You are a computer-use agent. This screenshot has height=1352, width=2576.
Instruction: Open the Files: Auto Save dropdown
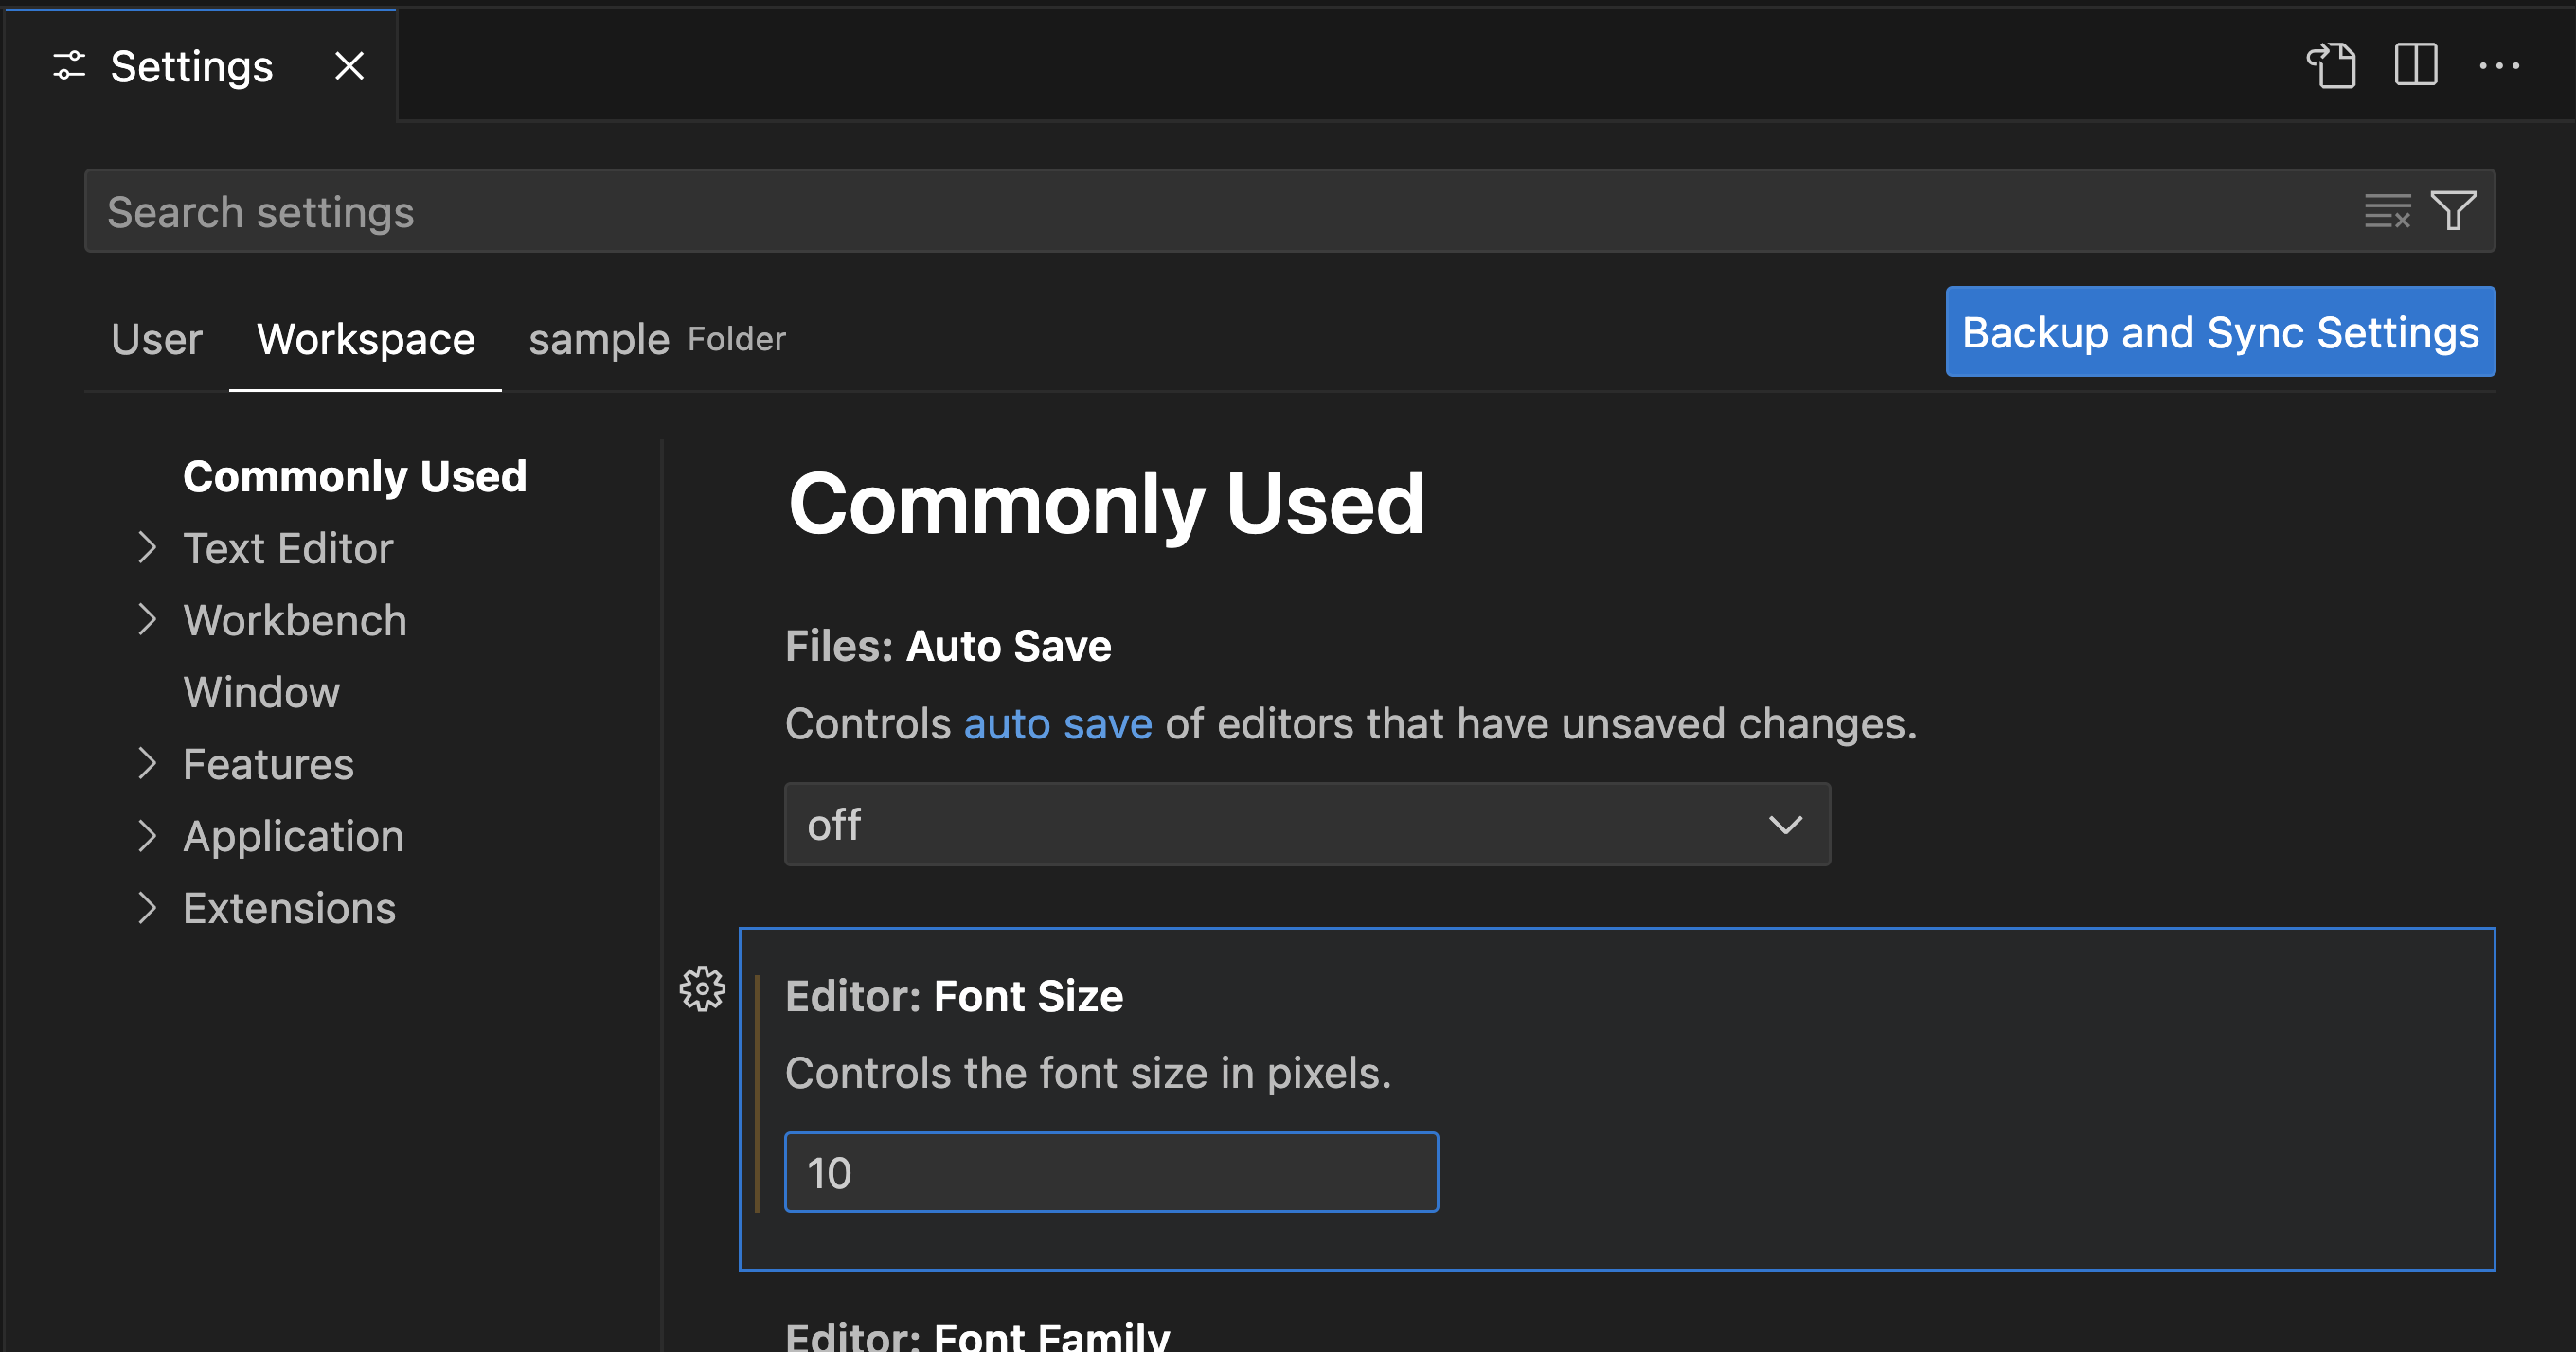[x=1306, y=824]
